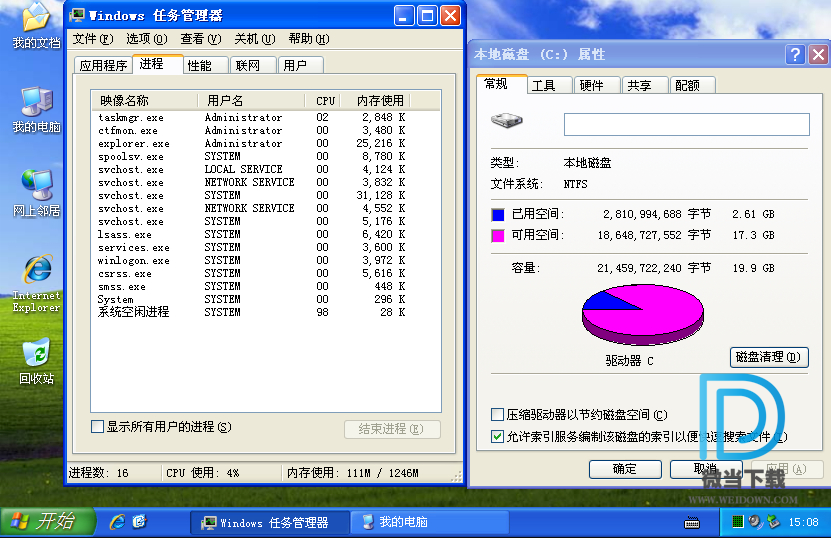Toggle 显示所有用户的进程 checkbox
Screen dimensions: 831x538
(x=97, y=427)
